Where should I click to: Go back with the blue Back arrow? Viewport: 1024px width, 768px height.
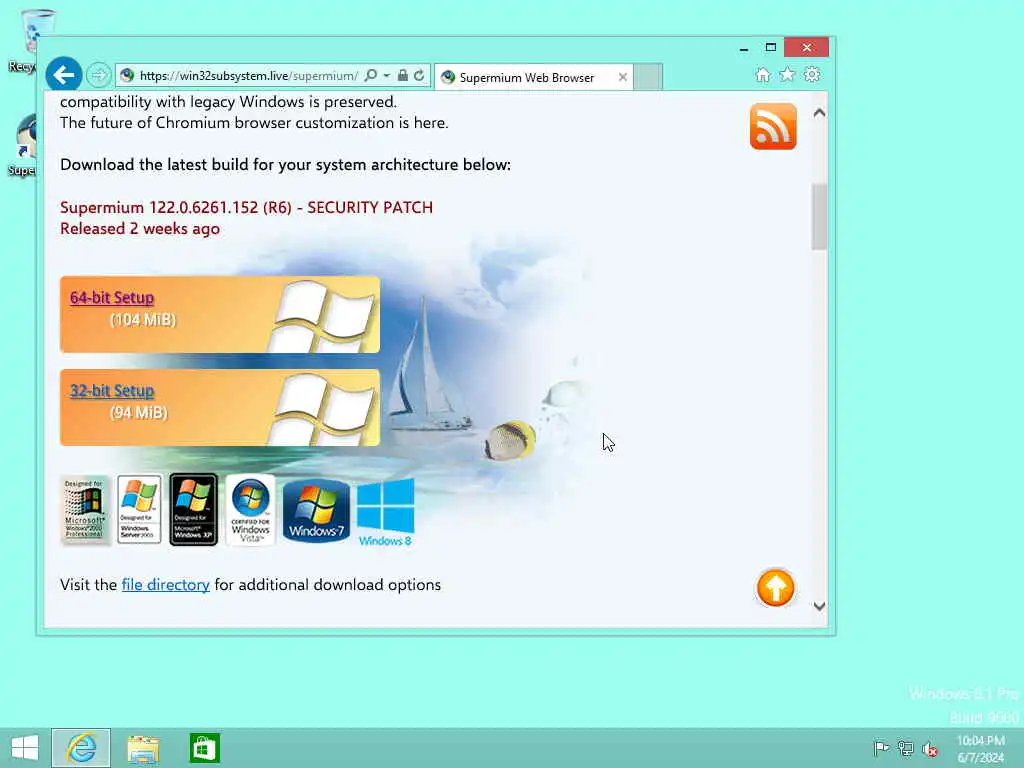[x=63, y=75]
